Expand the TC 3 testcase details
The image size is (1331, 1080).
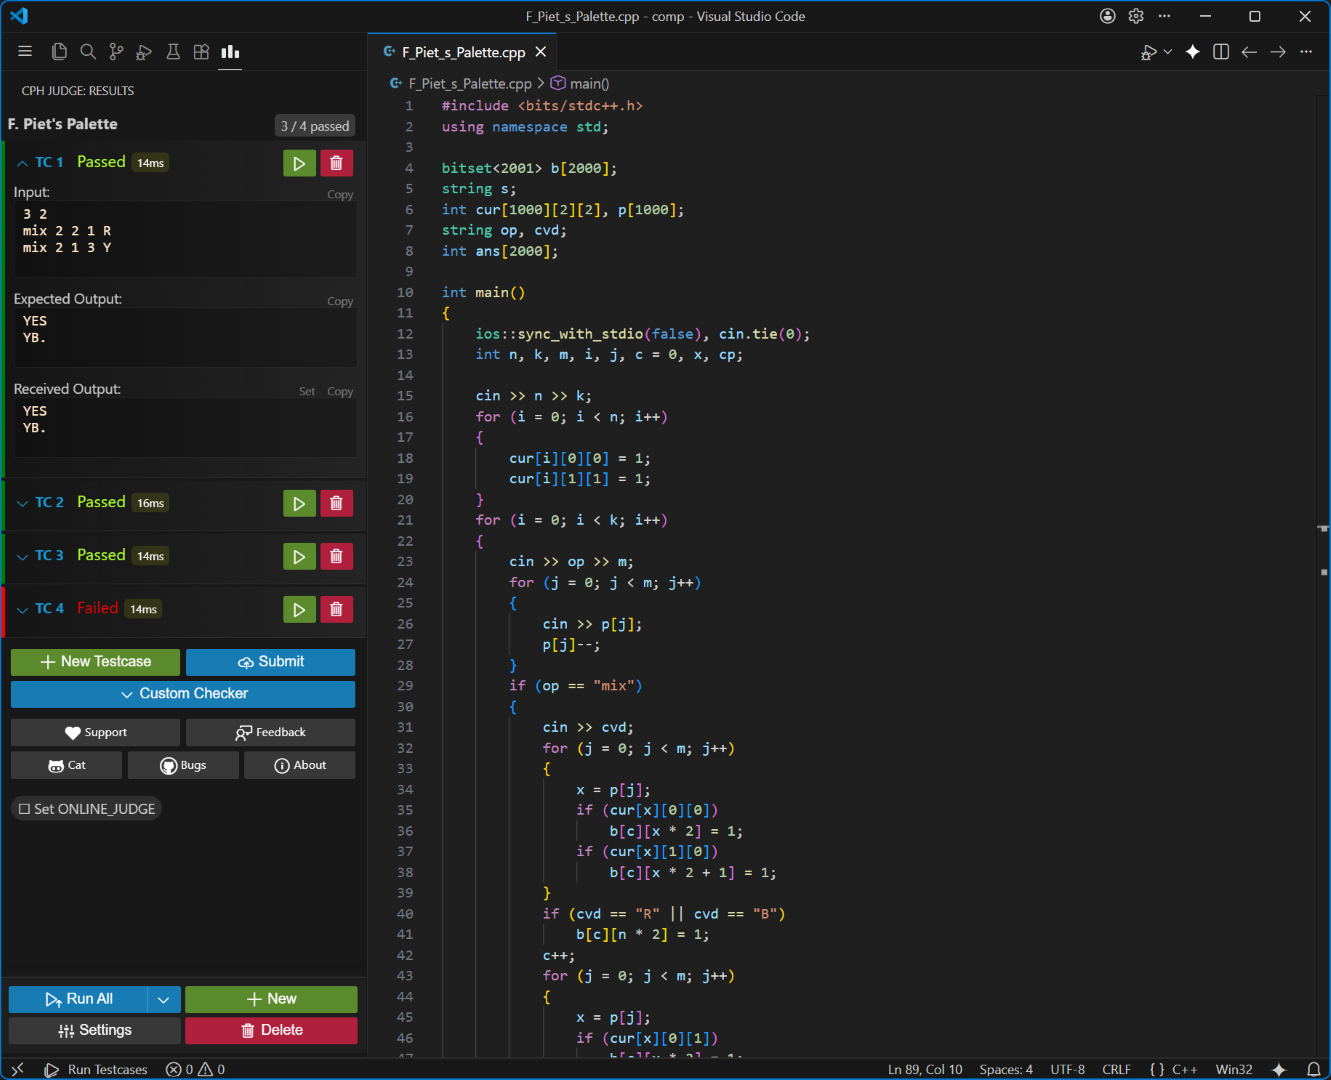pyautogui.click(x=22, y=556)
